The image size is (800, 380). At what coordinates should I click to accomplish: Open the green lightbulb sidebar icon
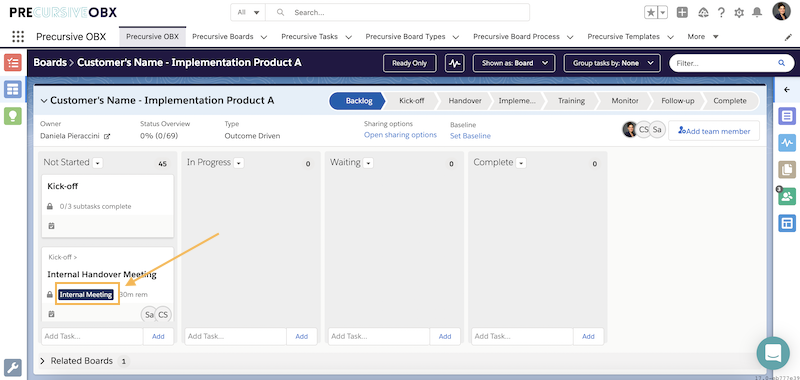tap(13, 116)
